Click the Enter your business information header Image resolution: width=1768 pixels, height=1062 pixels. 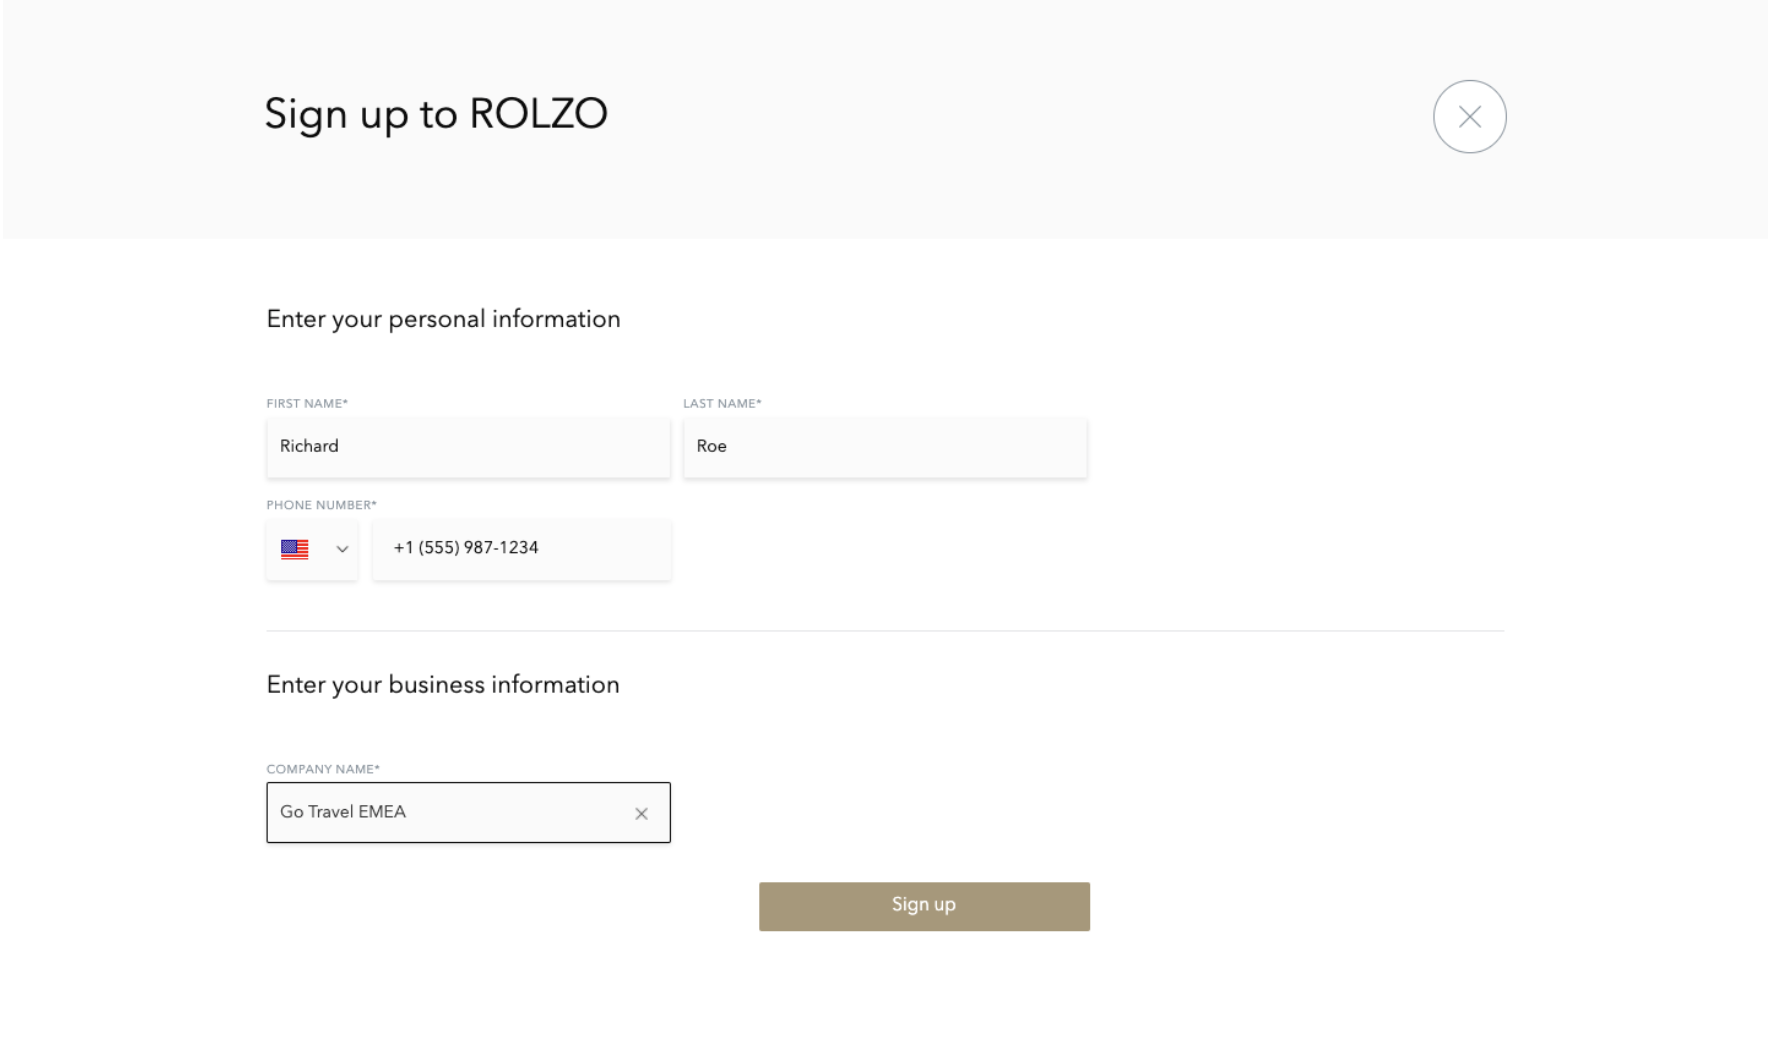(443, 685)
